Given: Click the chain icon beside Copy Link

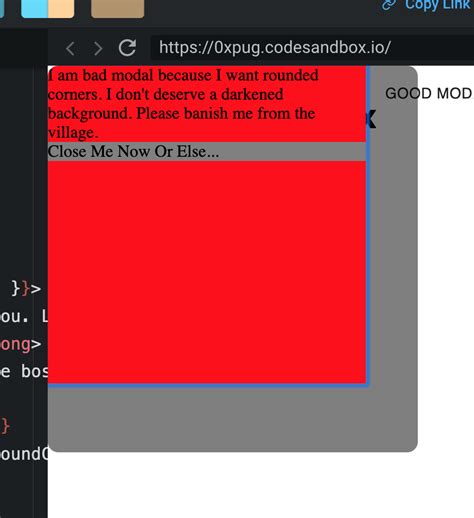Looking at the screenshot, I should click(x=389, y=5).
